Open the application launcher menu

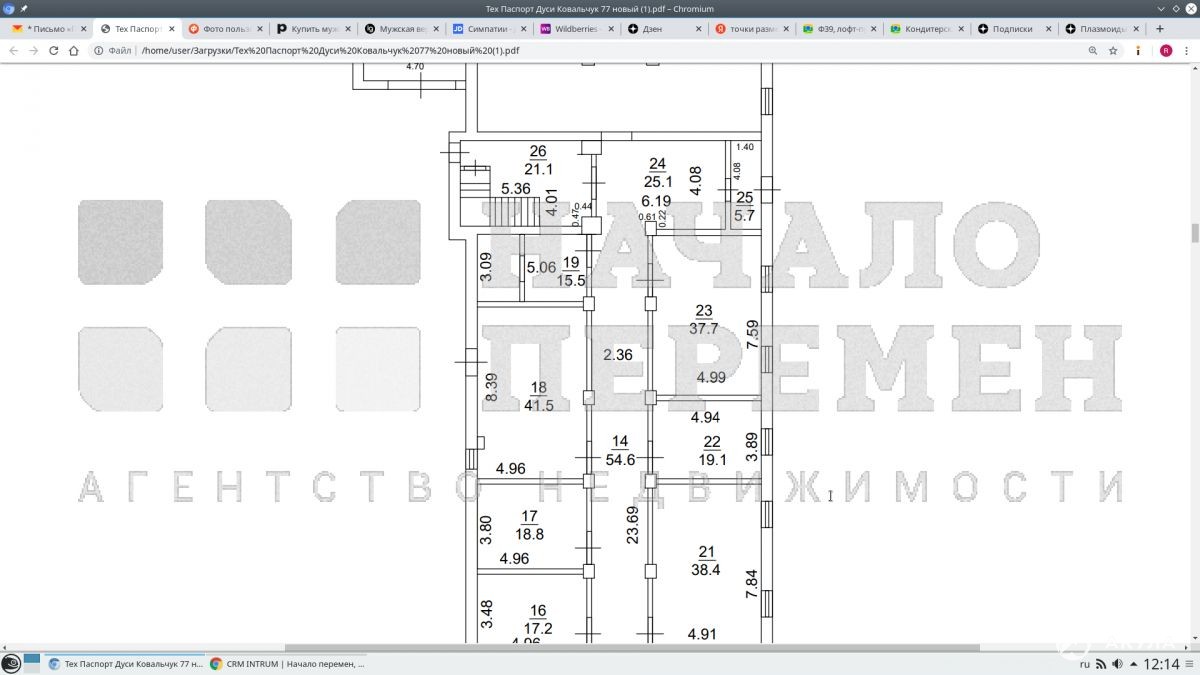[11, 664]
